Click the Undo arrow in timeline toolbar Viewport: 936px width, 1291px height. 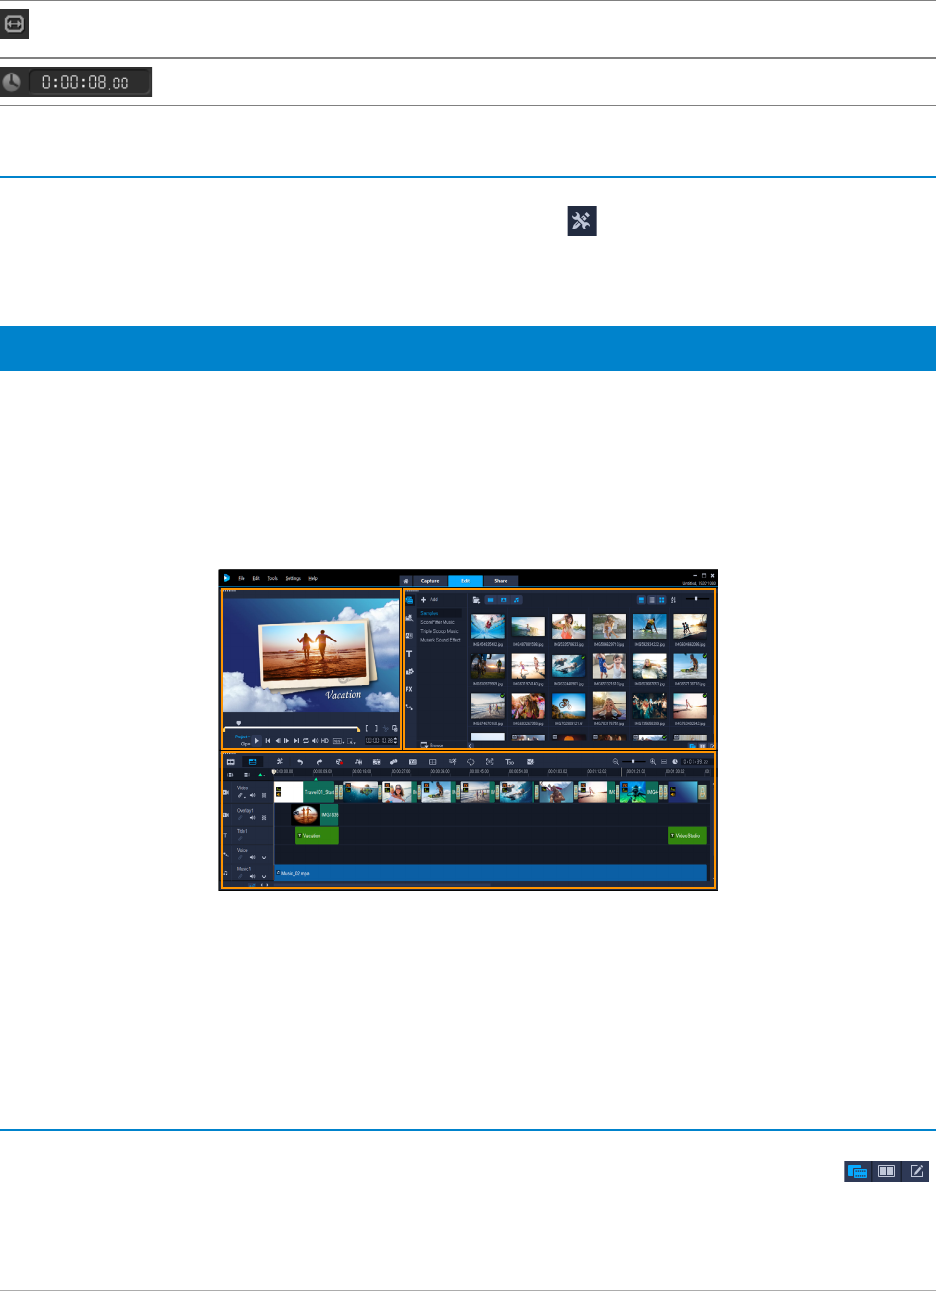[x=300, y=761]
